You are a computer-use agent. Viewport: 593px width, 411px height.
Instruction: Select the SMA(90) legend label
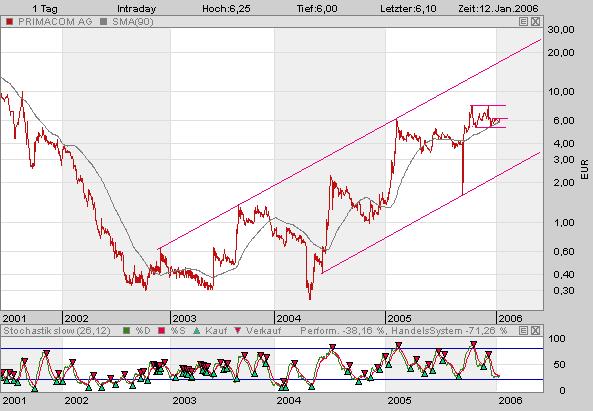click(133, 22)
